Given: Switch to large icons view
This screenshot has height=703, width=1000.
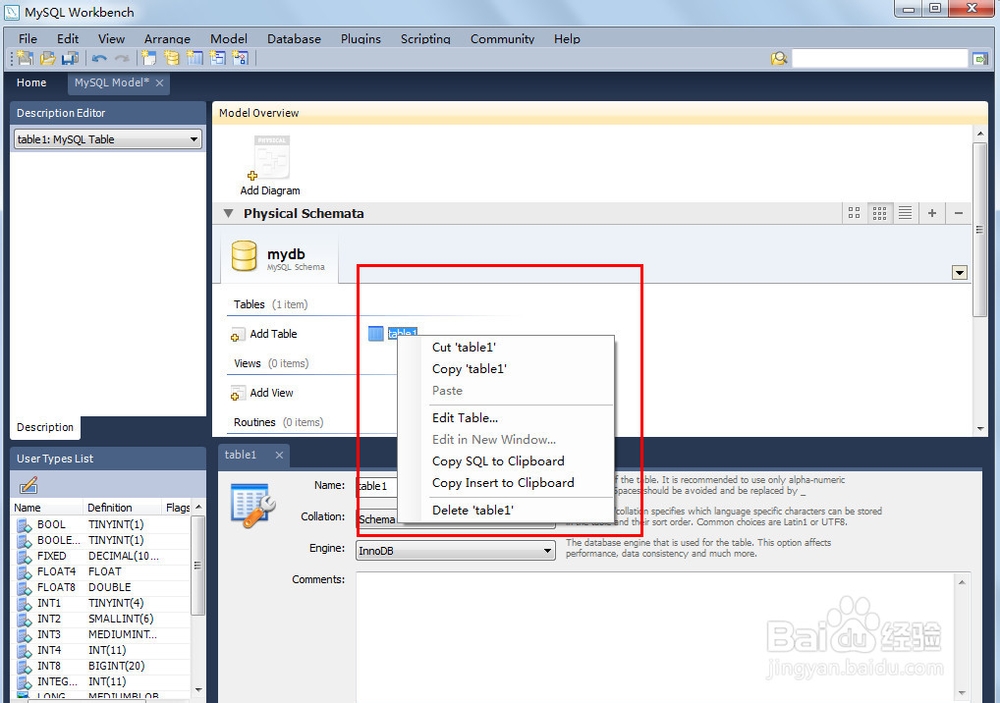Looking at the screenshot, I should [x=854, y=213].
